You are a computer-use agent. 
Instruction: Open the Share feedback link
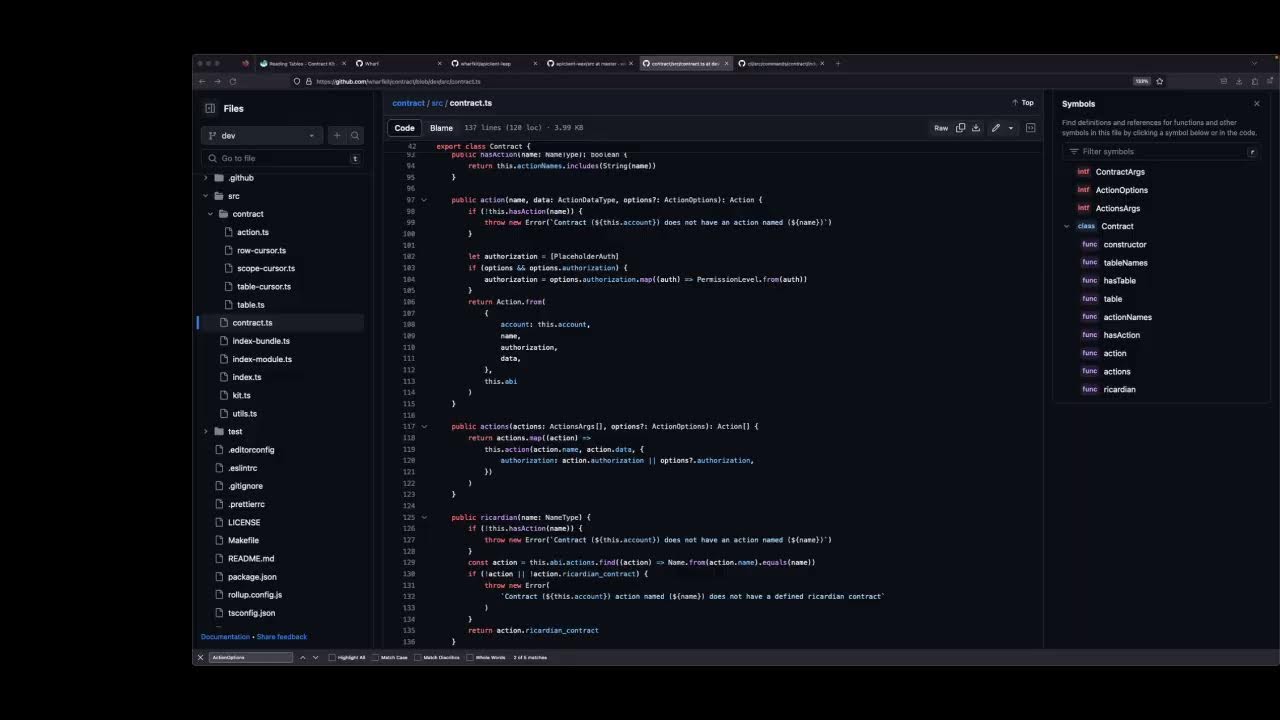pos(282,637)
